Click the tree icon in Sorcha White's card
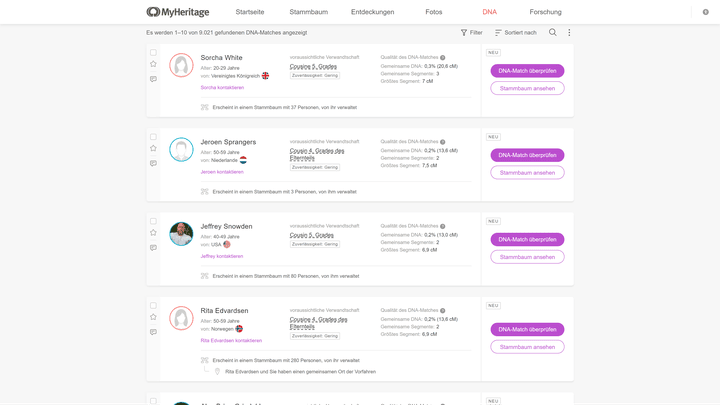720x405 pixels. pyautogui.click(x=205, y=107)
